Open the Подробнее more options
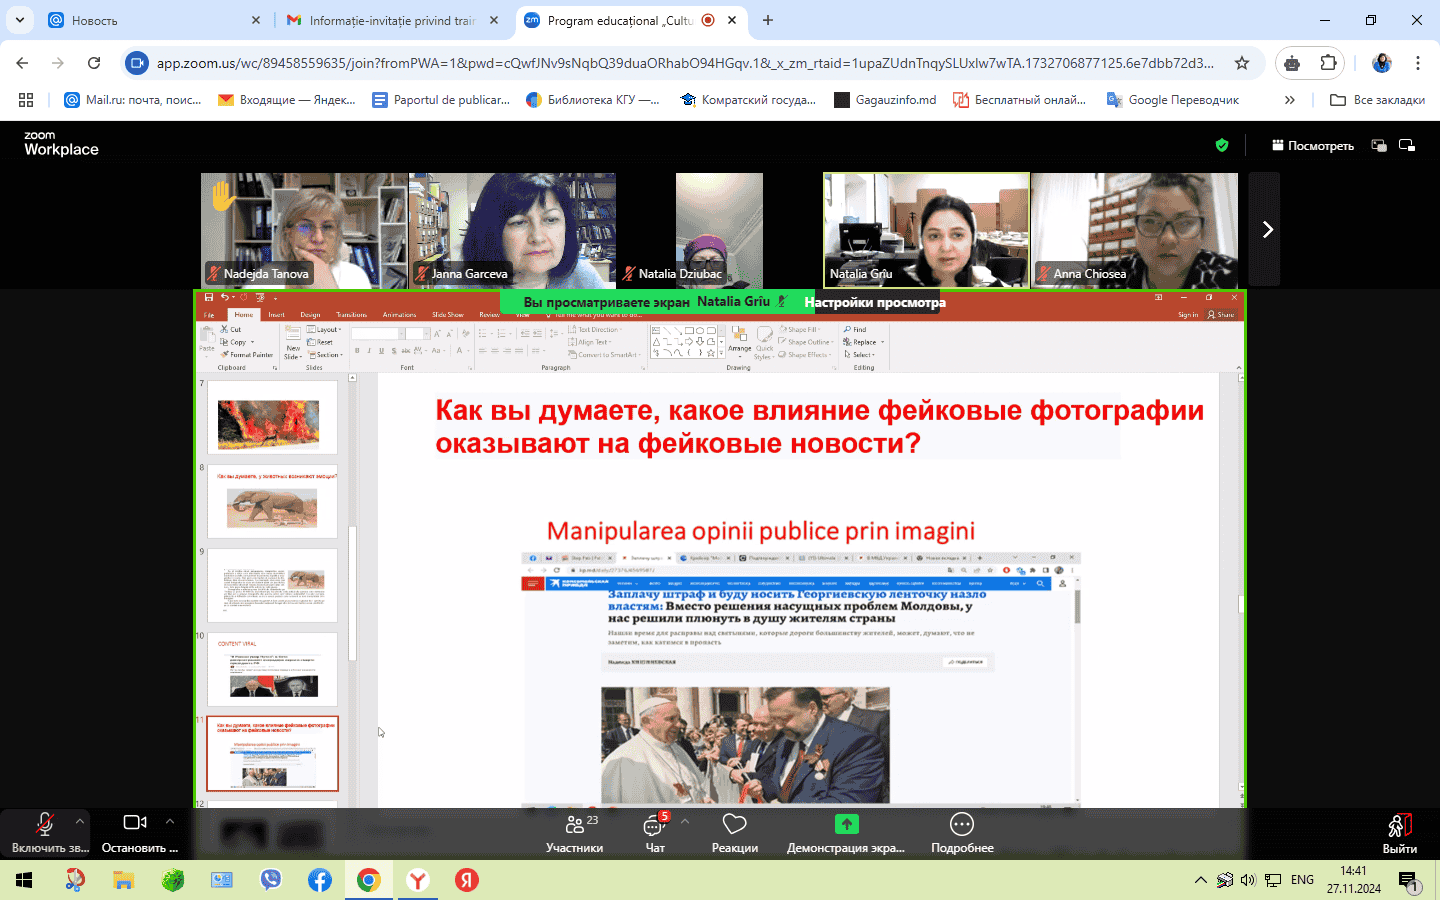The height and width of the screenshot is (900, 1440). pos(961,832)
